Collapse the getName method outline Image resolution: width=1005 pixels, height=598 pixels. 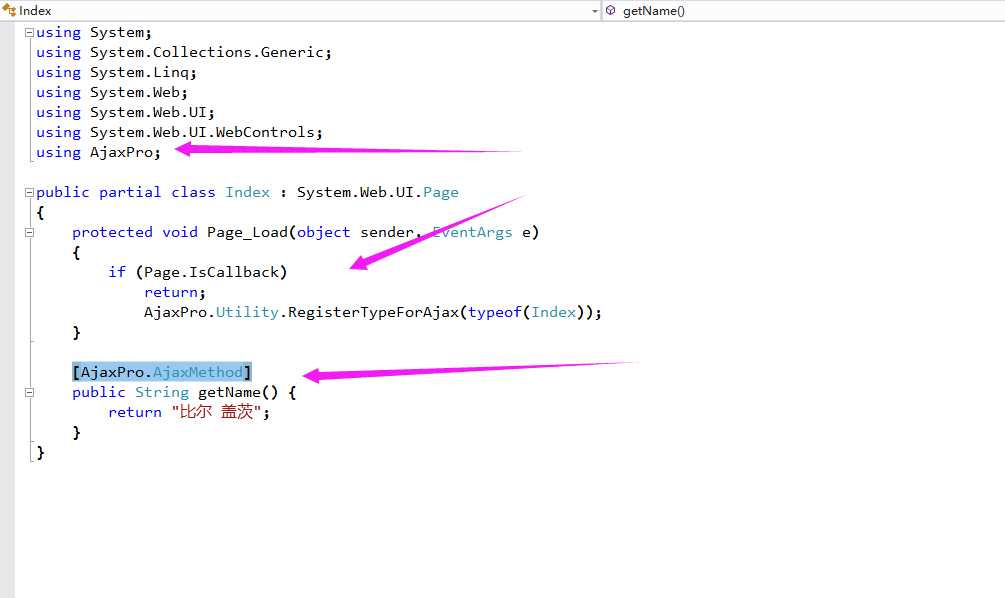tap(29, 392)
